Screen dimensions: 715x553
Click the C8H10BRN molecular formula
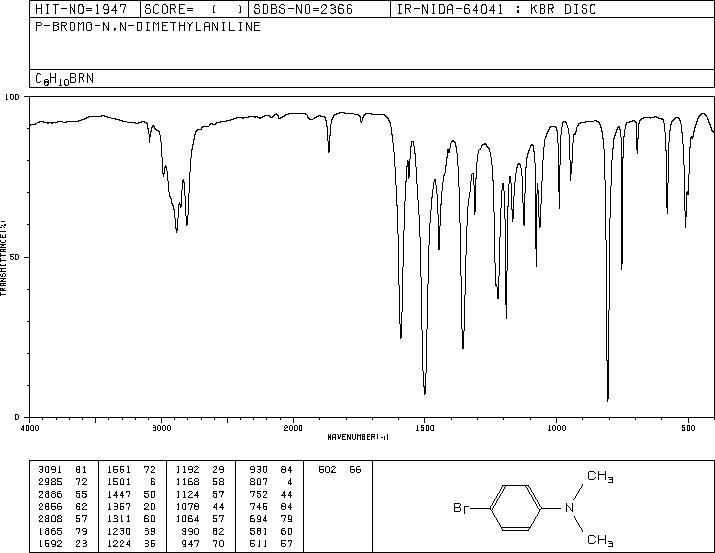(64, 79)
